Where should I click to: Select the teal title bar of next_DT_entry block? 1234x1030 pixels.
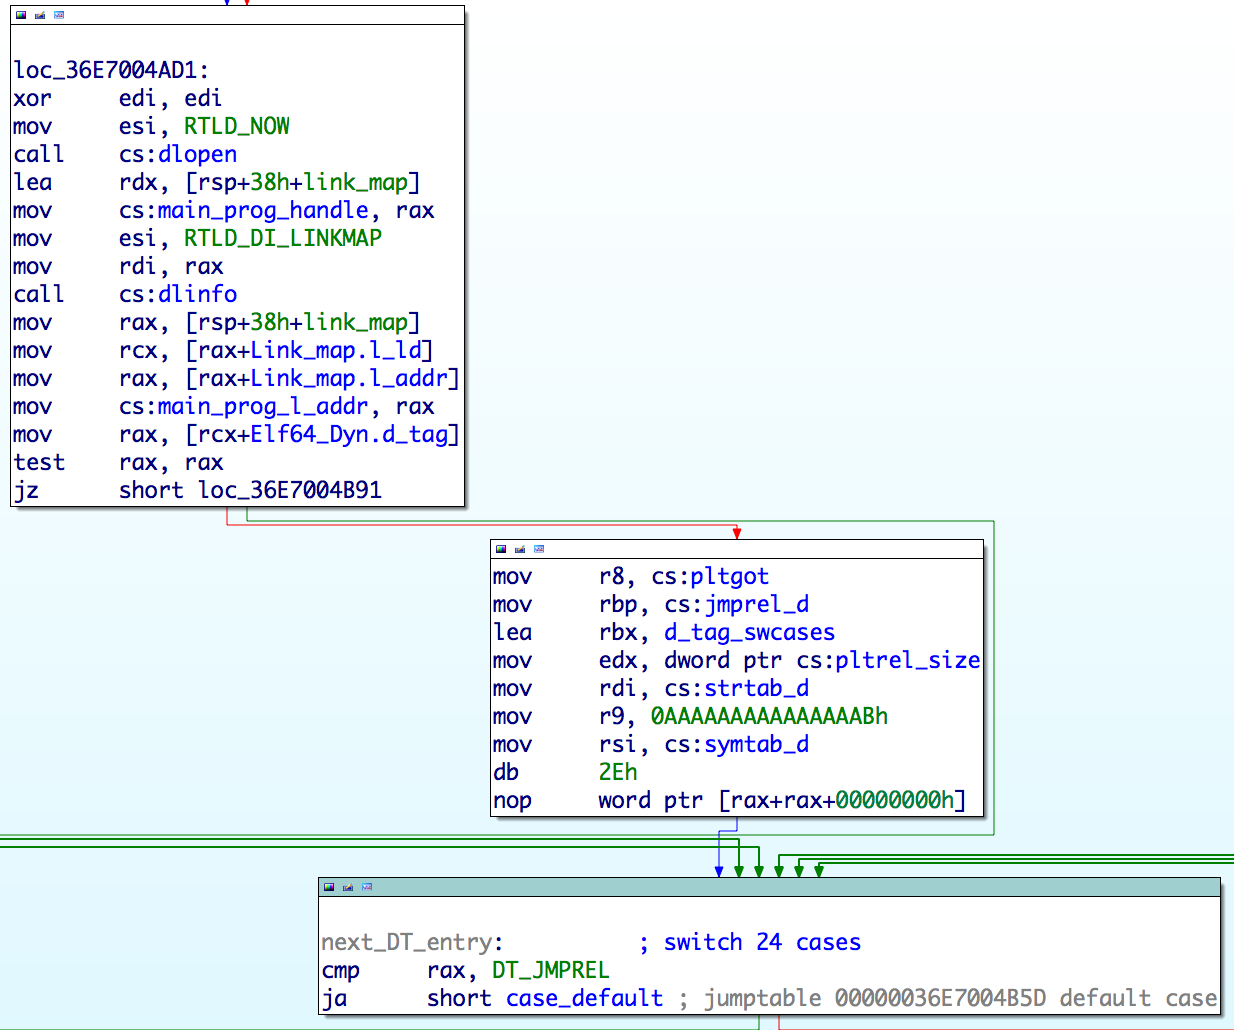(x=769, y=887)
